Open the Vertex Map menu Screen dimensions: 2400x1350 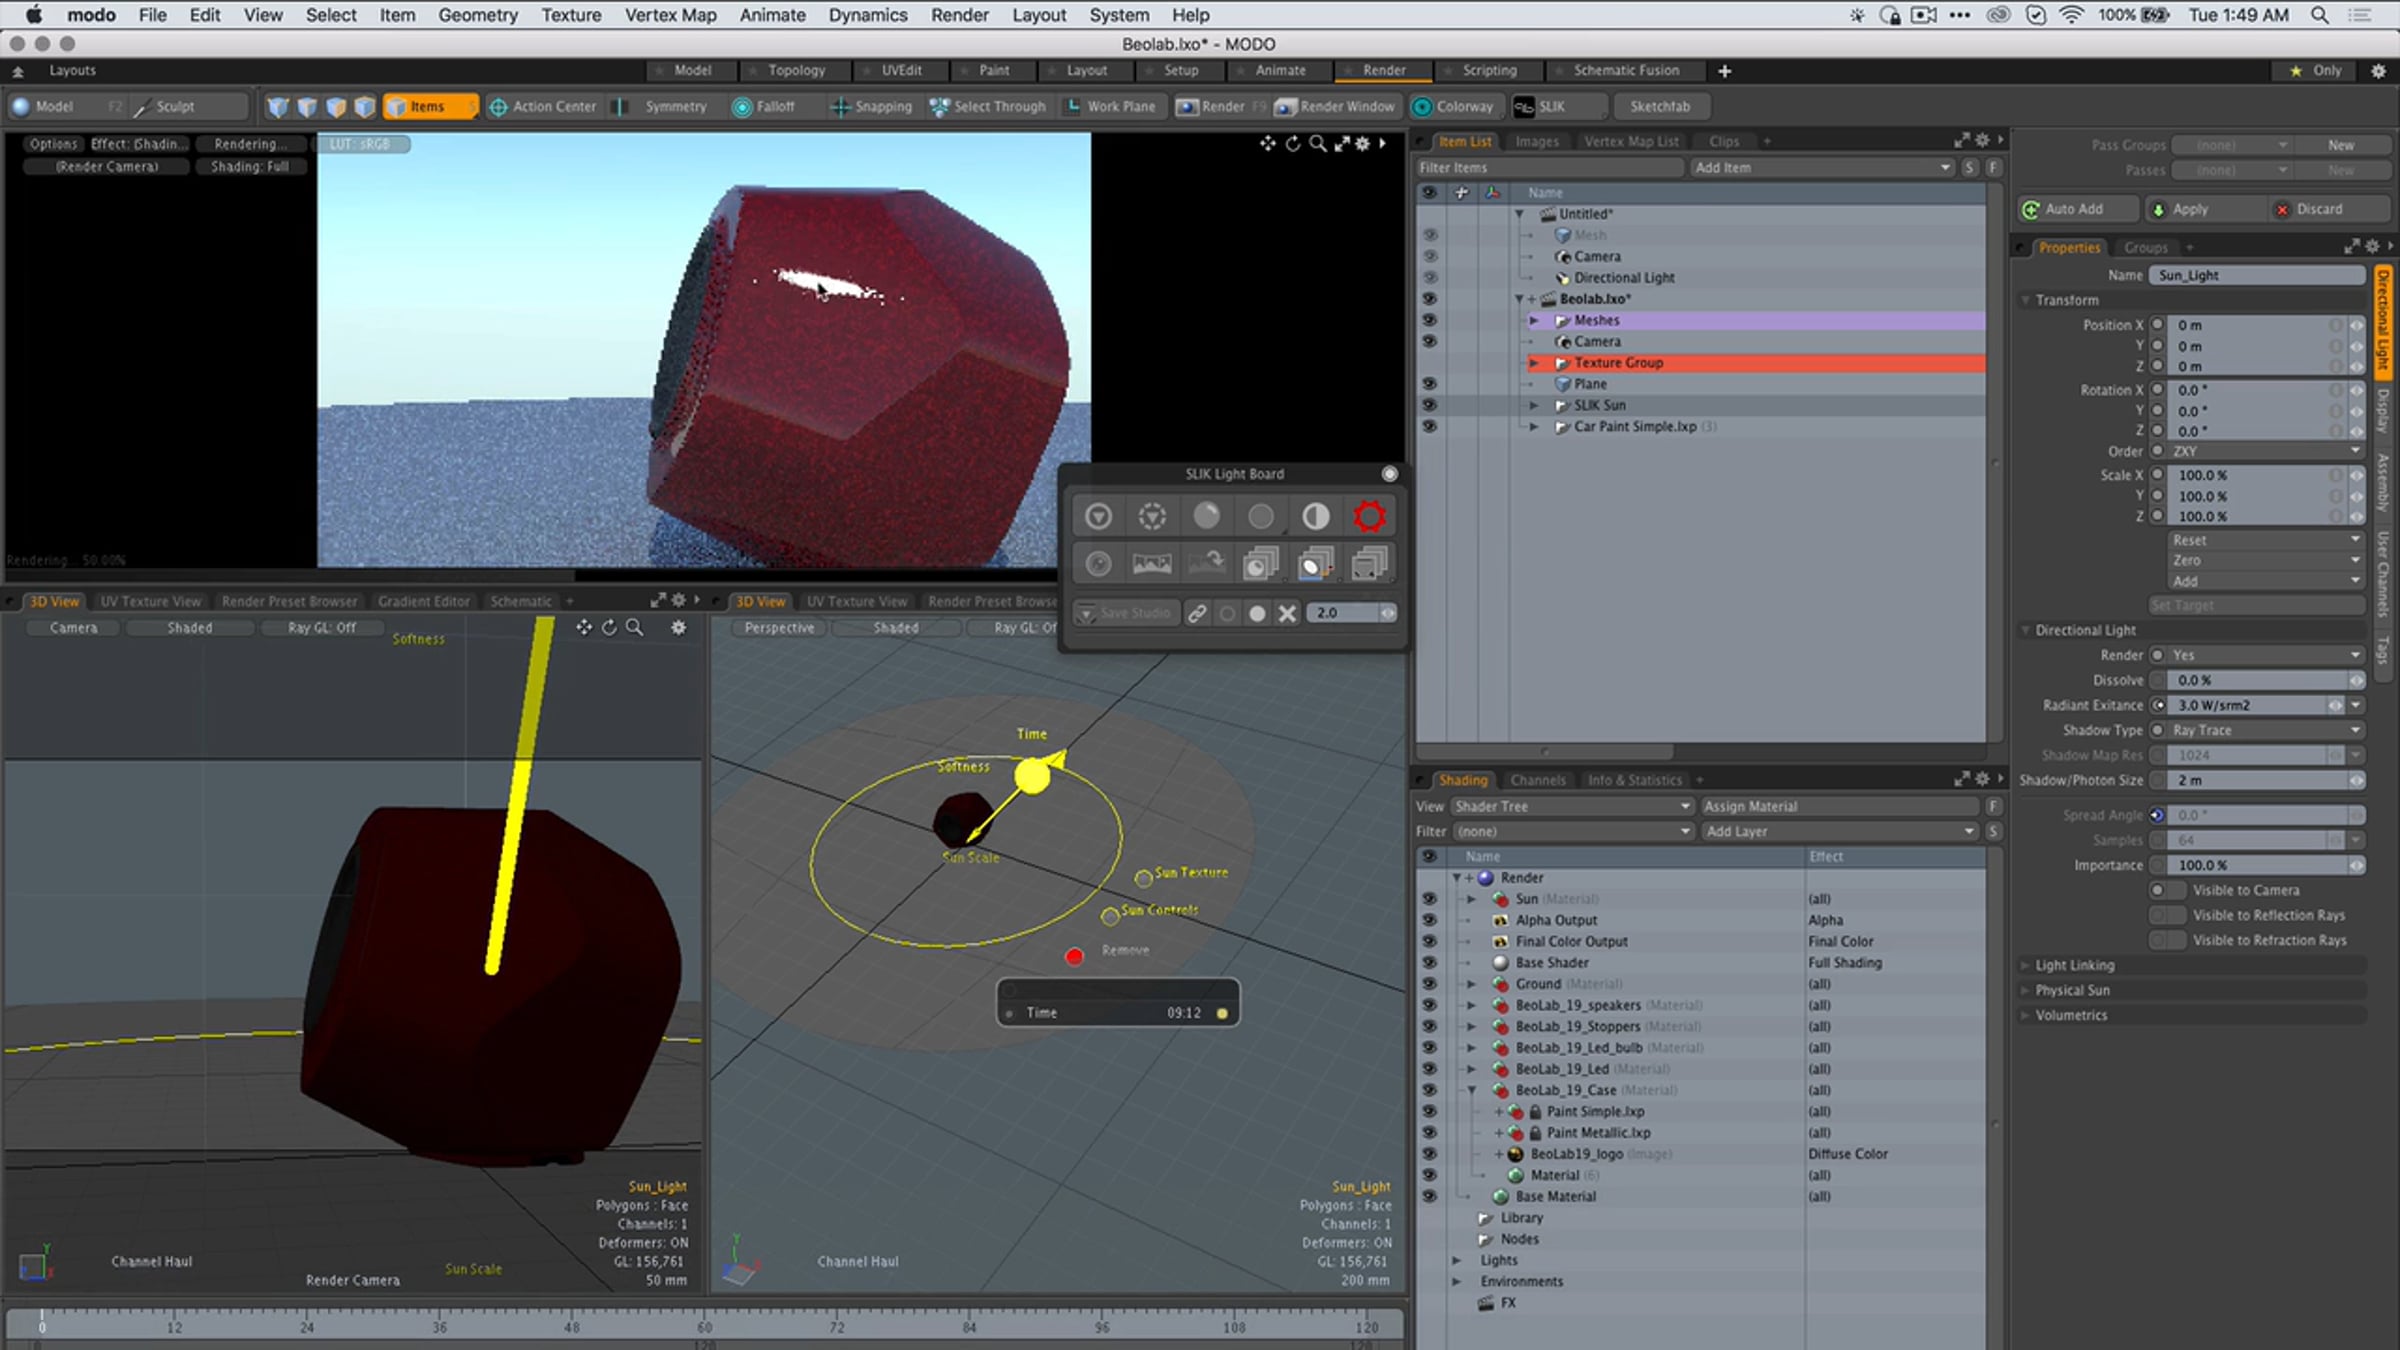[x=670, y=15]
